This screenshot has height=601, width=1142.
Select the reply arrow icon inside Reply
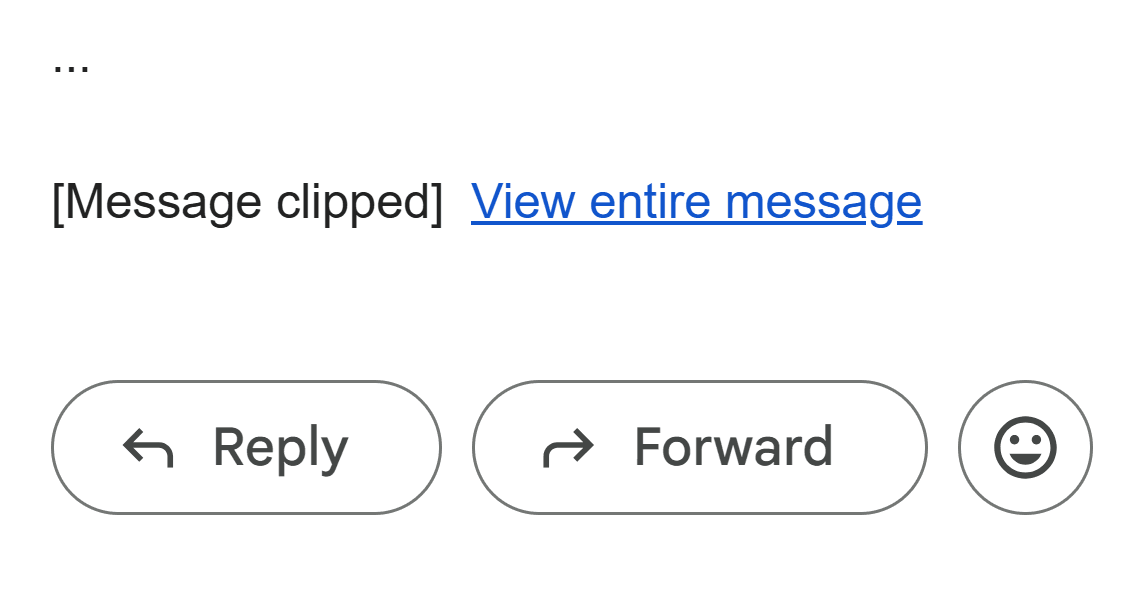click(x=152, y=446)
